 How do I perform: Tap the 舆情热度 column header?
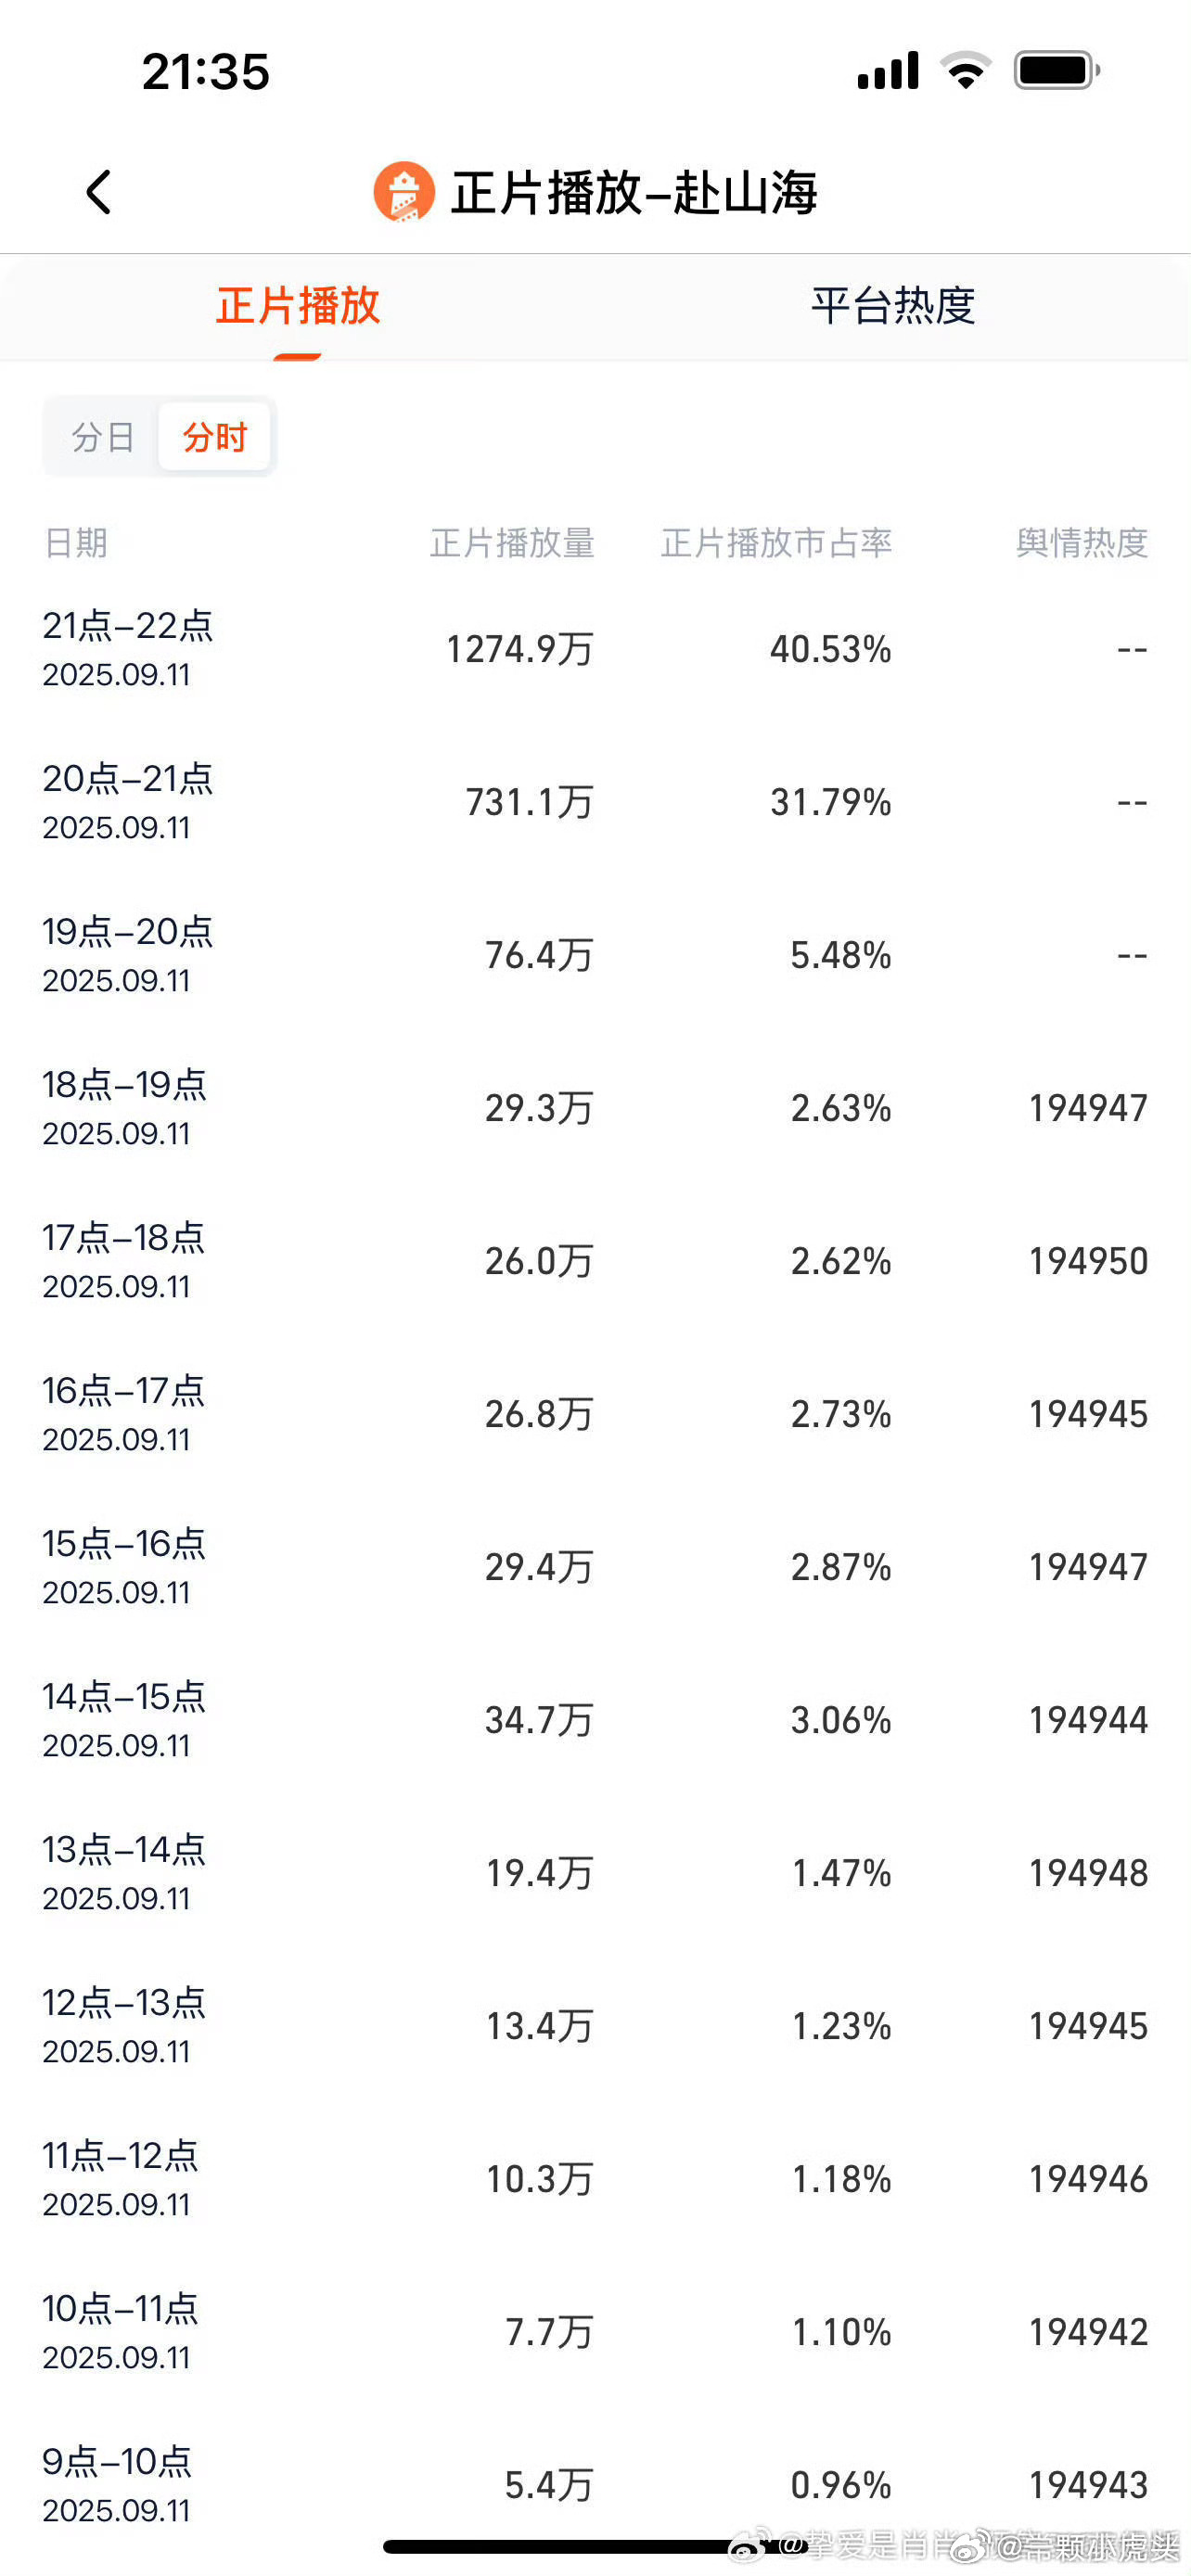tap(1082, 543)
